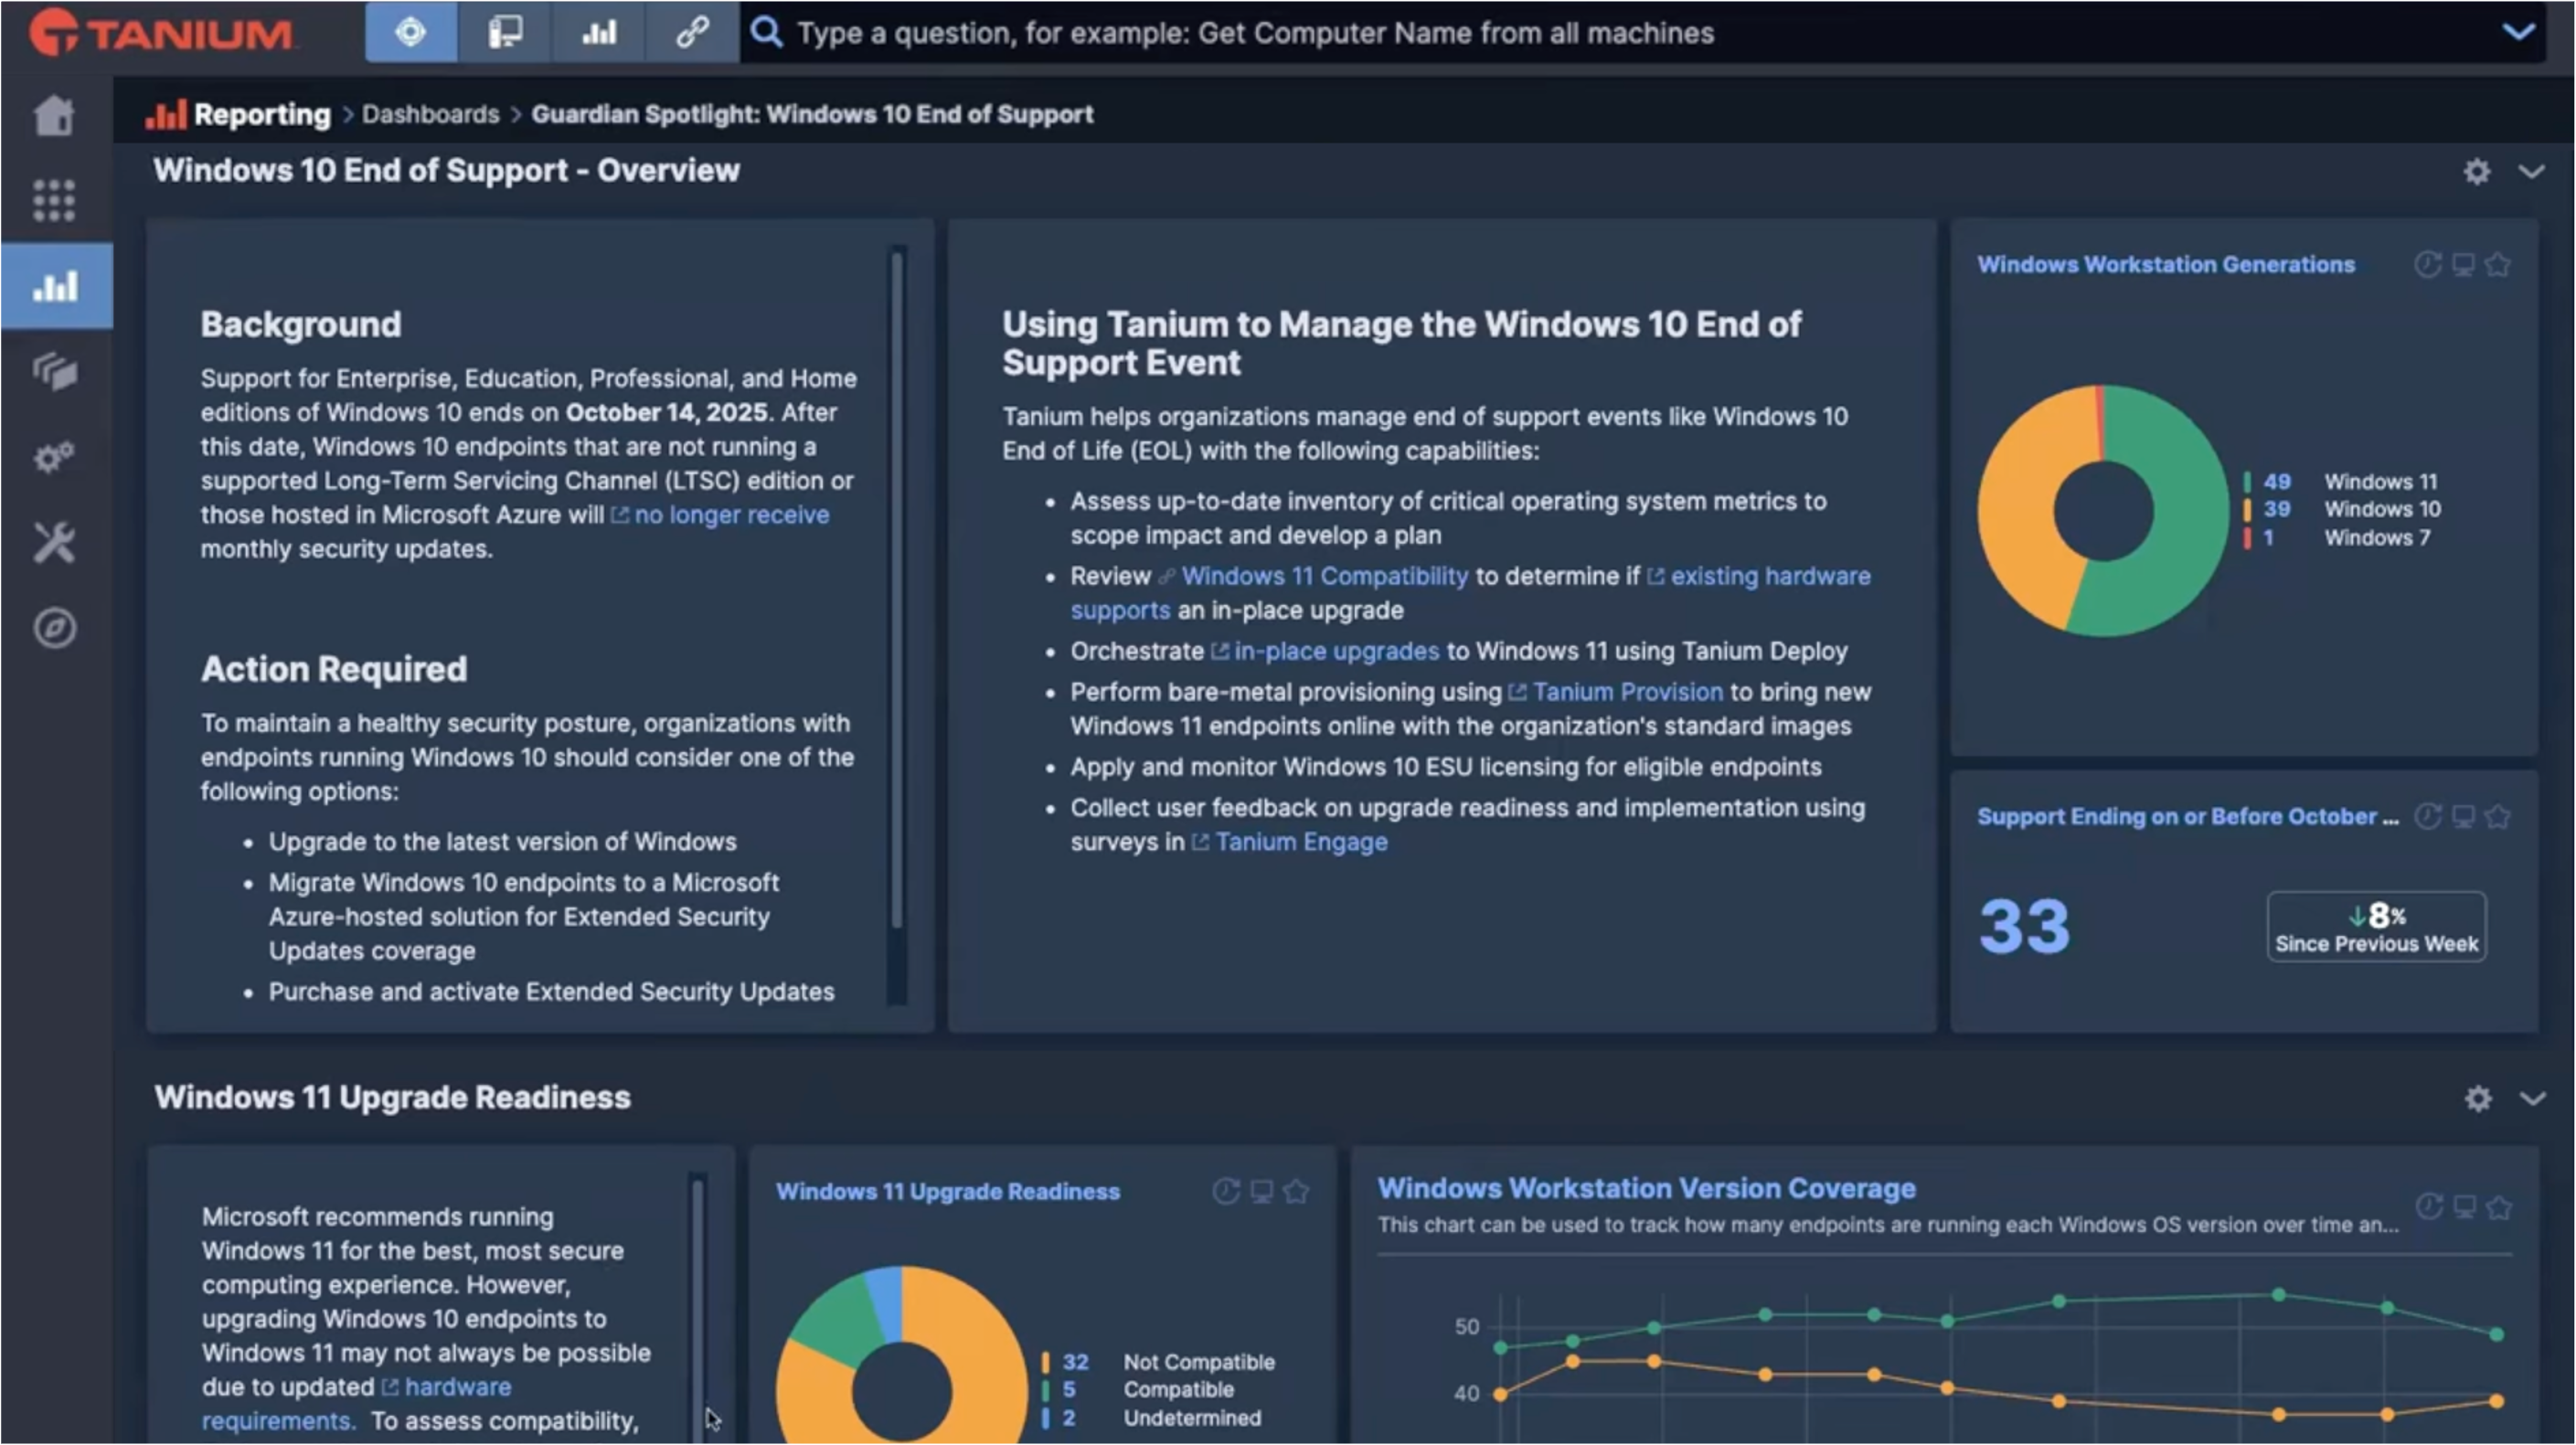Screen dimensions: 2576x1445
Task: Open the gears administration icon in sidebar
Action: point(54,457)
